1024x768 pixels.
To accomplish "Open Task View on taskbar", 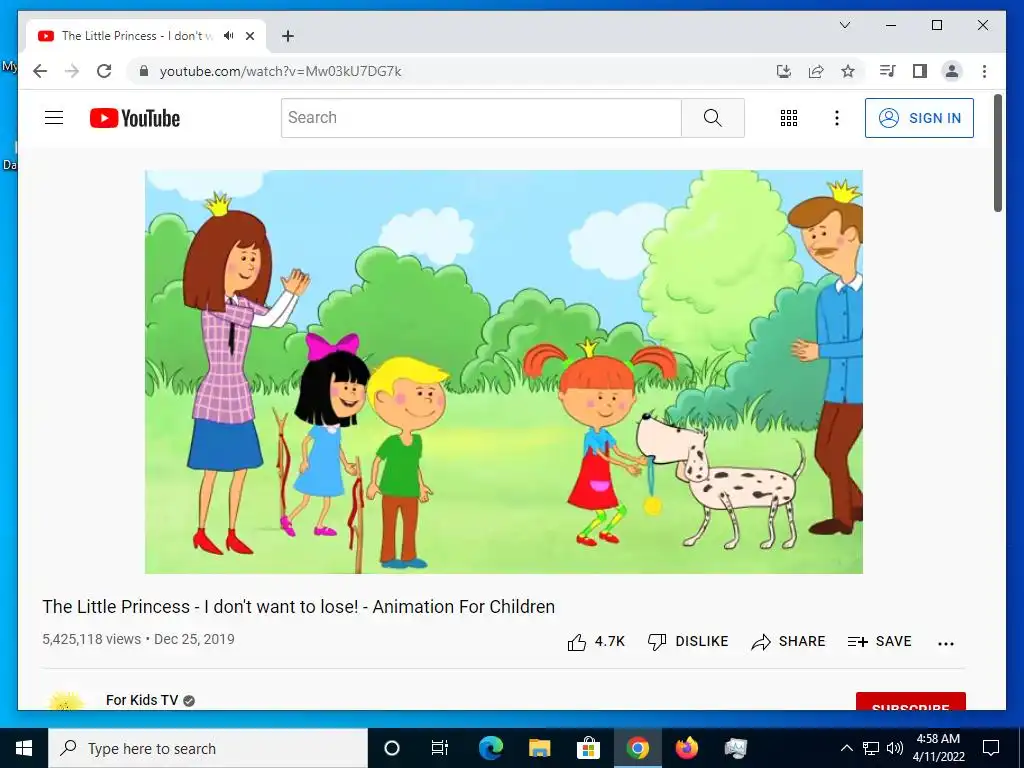I will 440,748.
